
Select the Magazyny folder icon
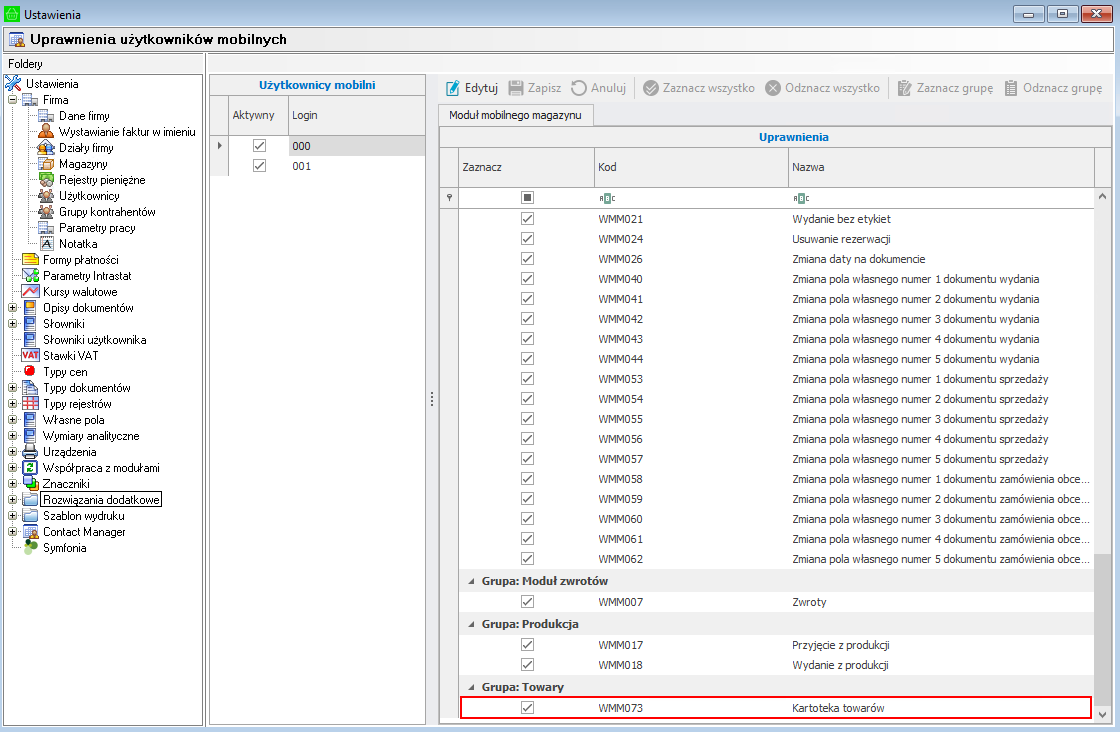[45, 164]
